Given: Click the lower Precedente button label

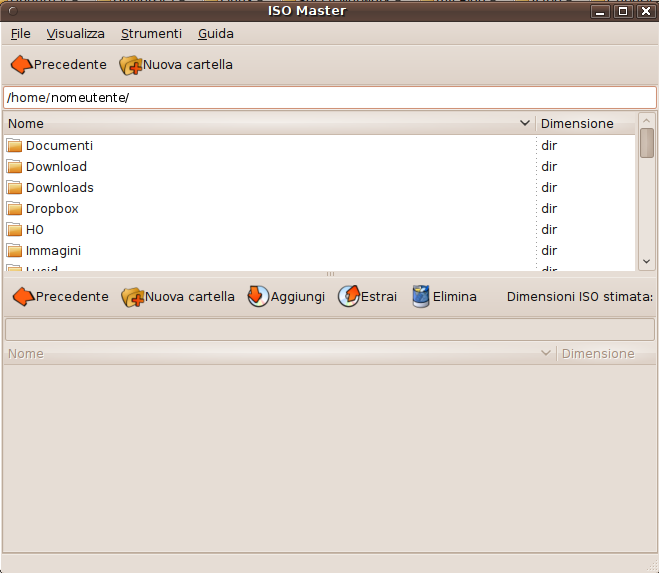Looking at the screenshot, I should (72, 297).
